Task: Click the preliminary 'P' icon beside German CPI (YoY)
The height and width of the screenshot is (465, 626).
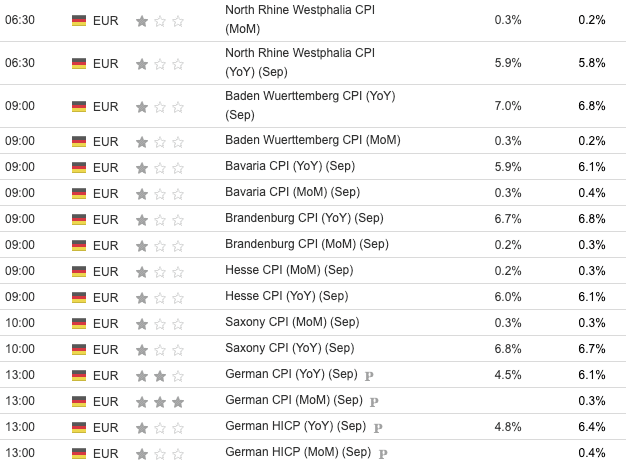Action: (368, 375)
